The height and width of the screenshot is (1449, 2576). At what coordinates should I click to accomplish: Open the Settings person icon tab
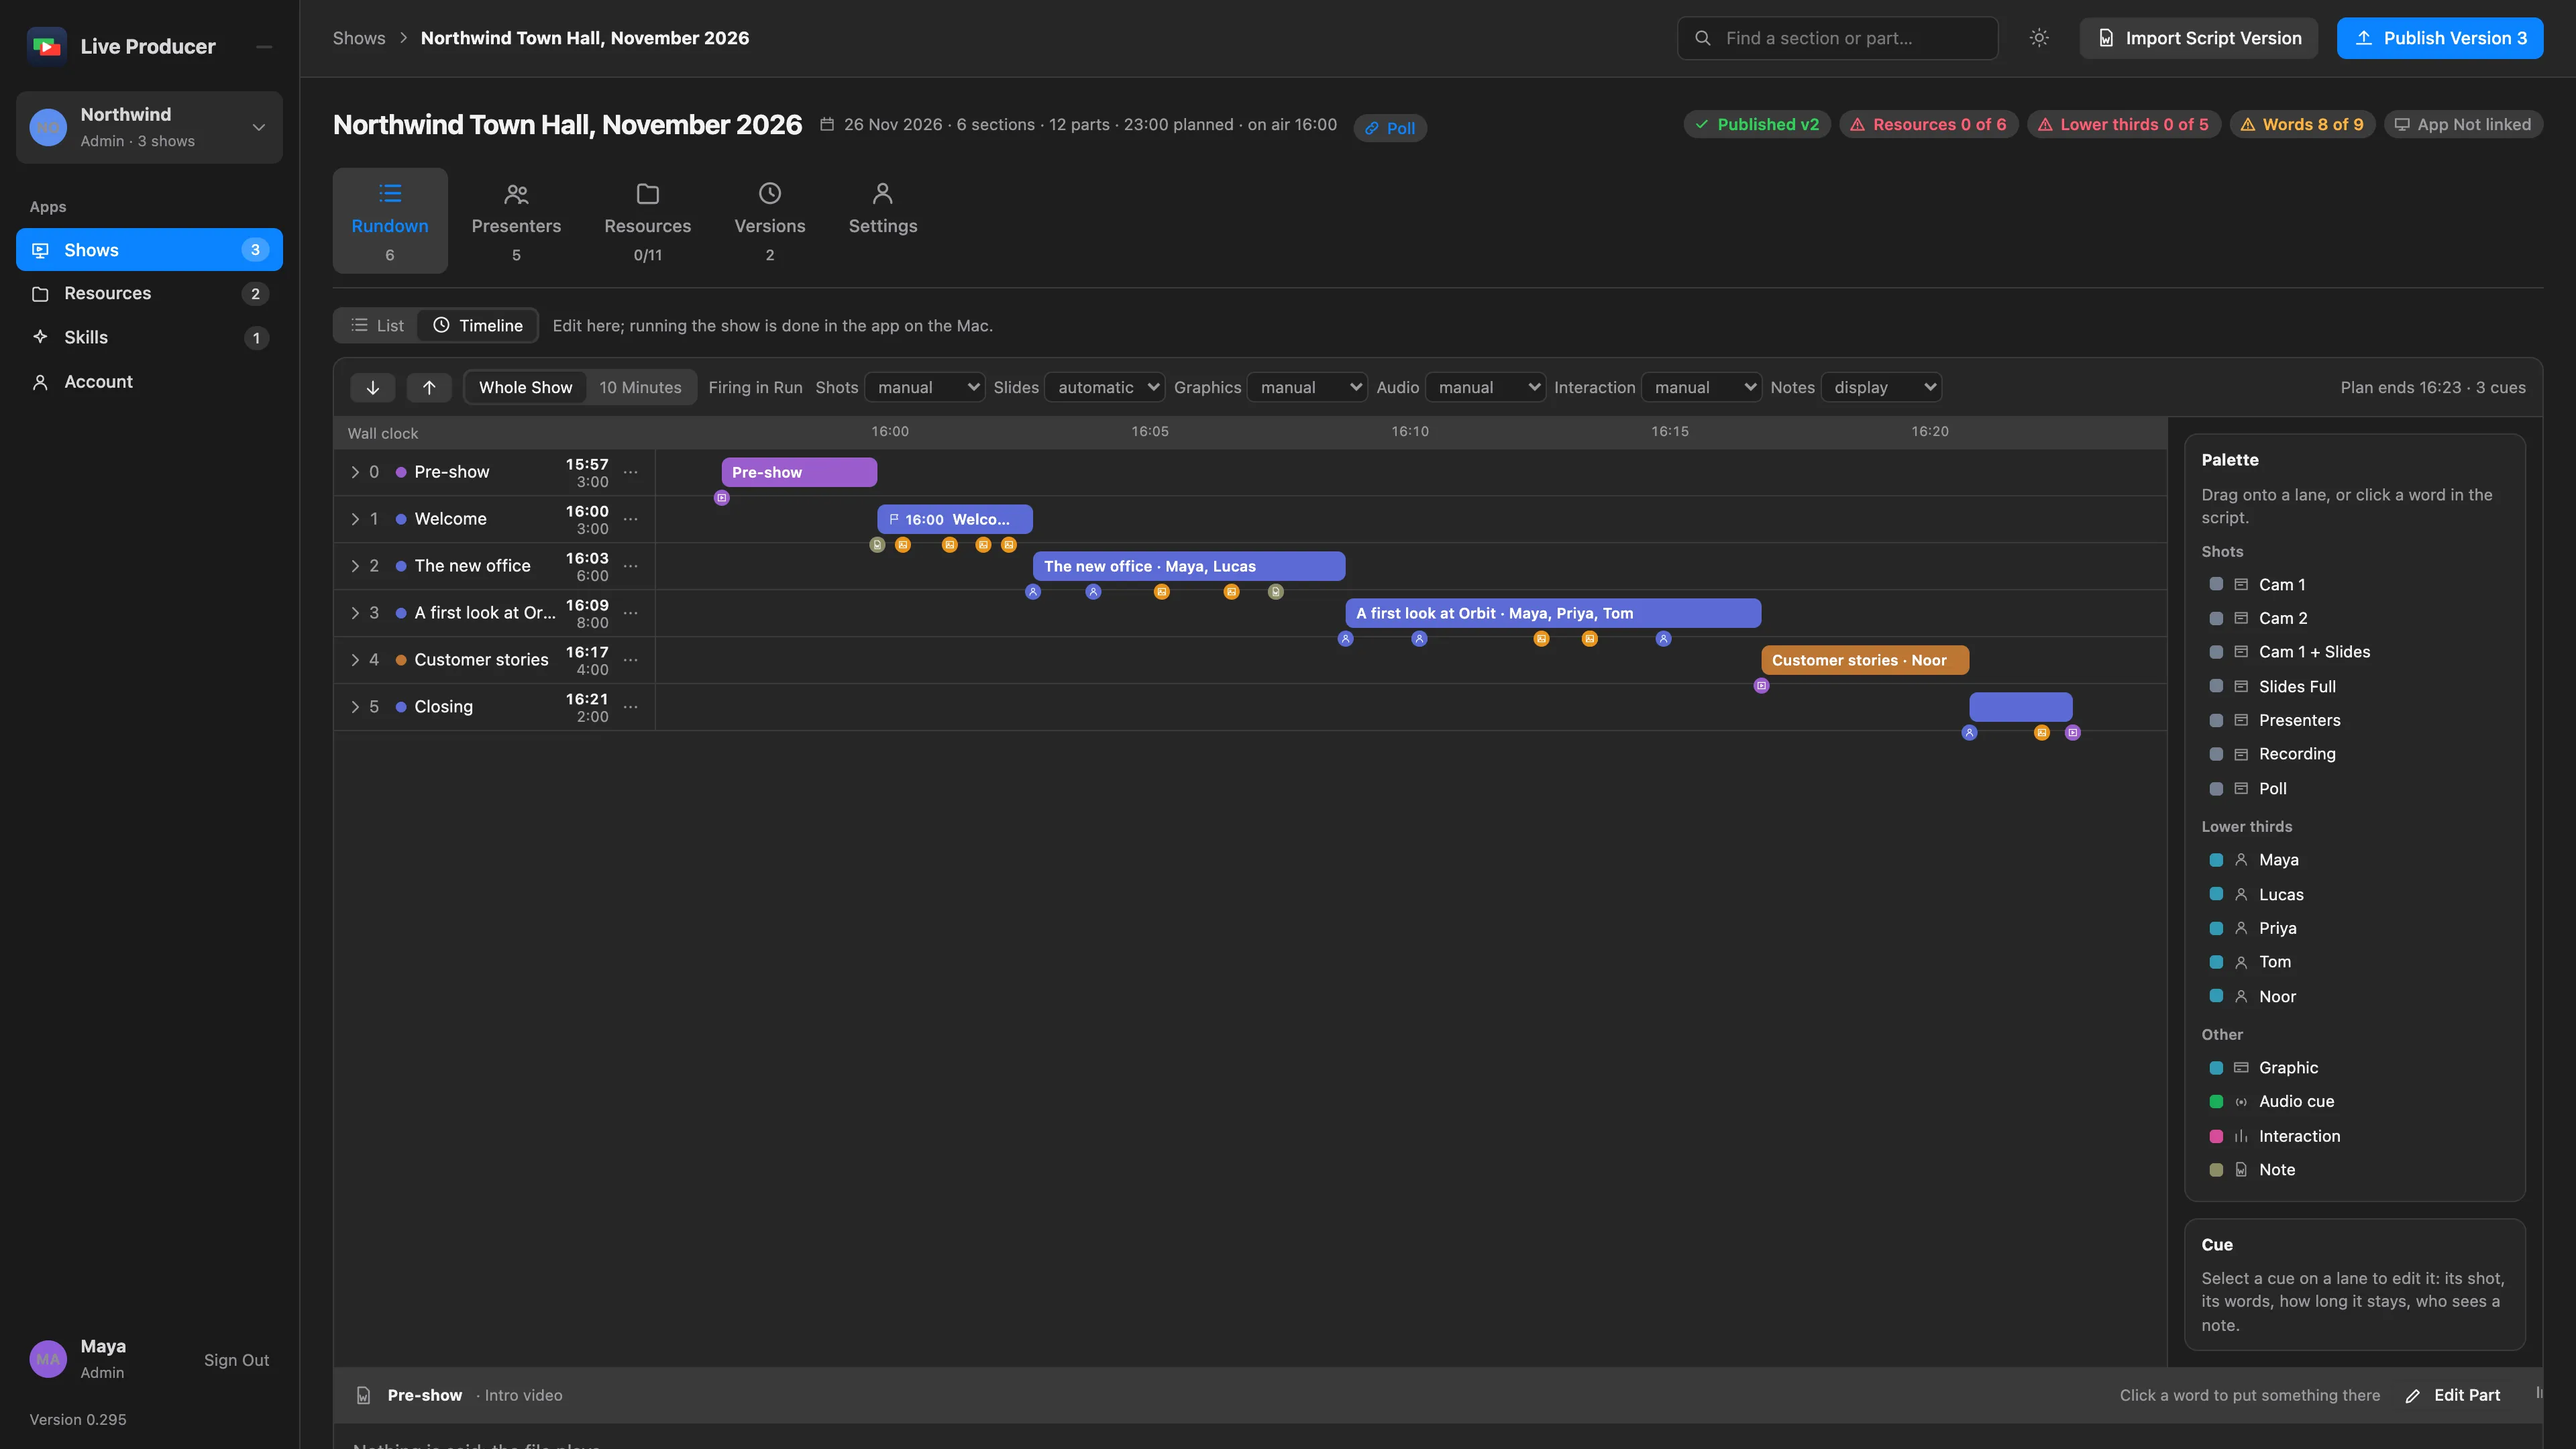coord(883,193)
